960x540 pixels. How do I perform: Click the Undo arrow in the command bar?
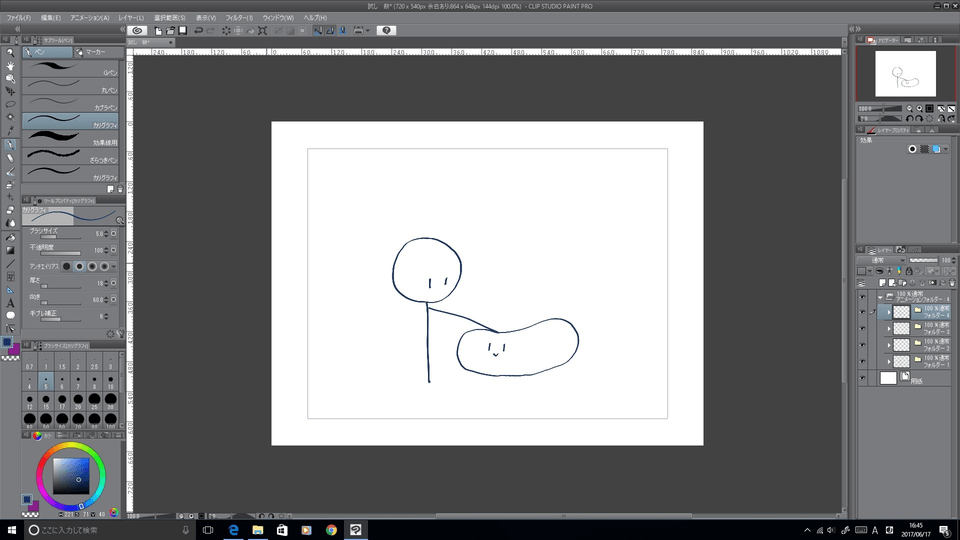point(198,31)
